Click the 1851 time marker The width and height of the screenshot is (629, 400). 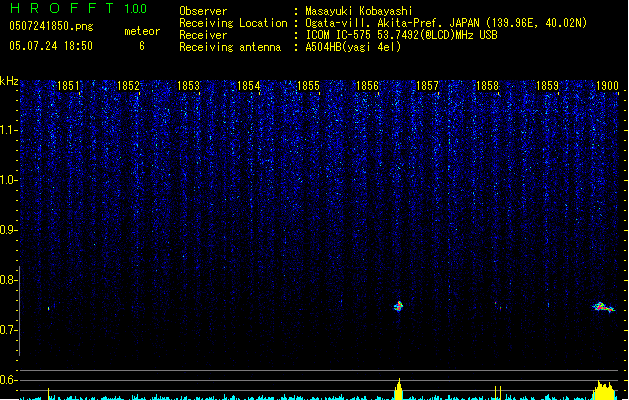pyautogui.click(x=68, y=86)
